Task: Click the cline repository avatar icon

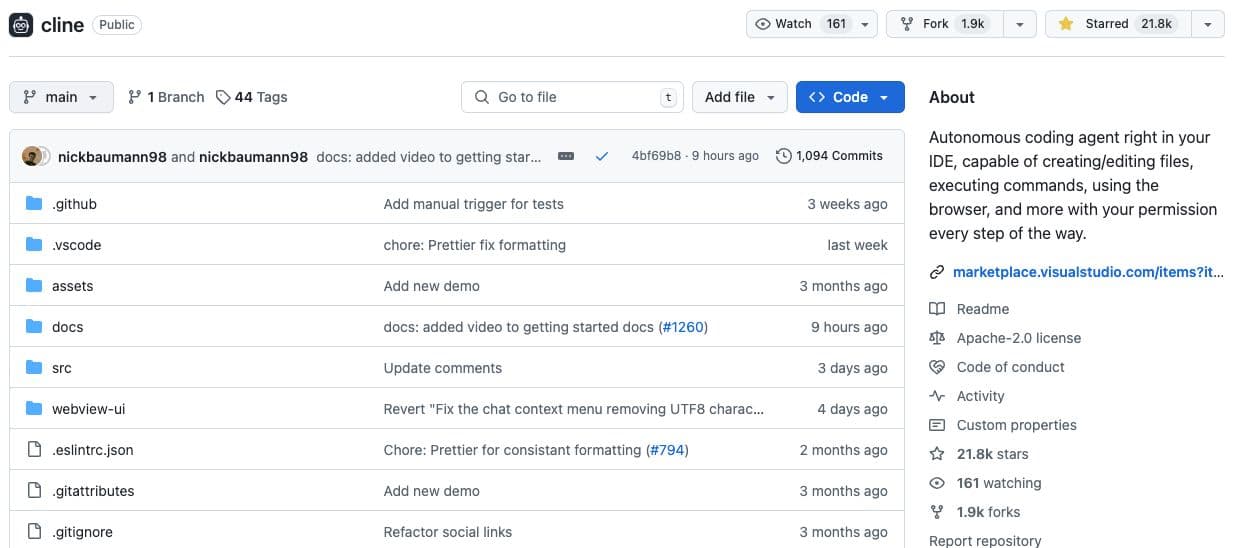Action: [x=22, y=25]
